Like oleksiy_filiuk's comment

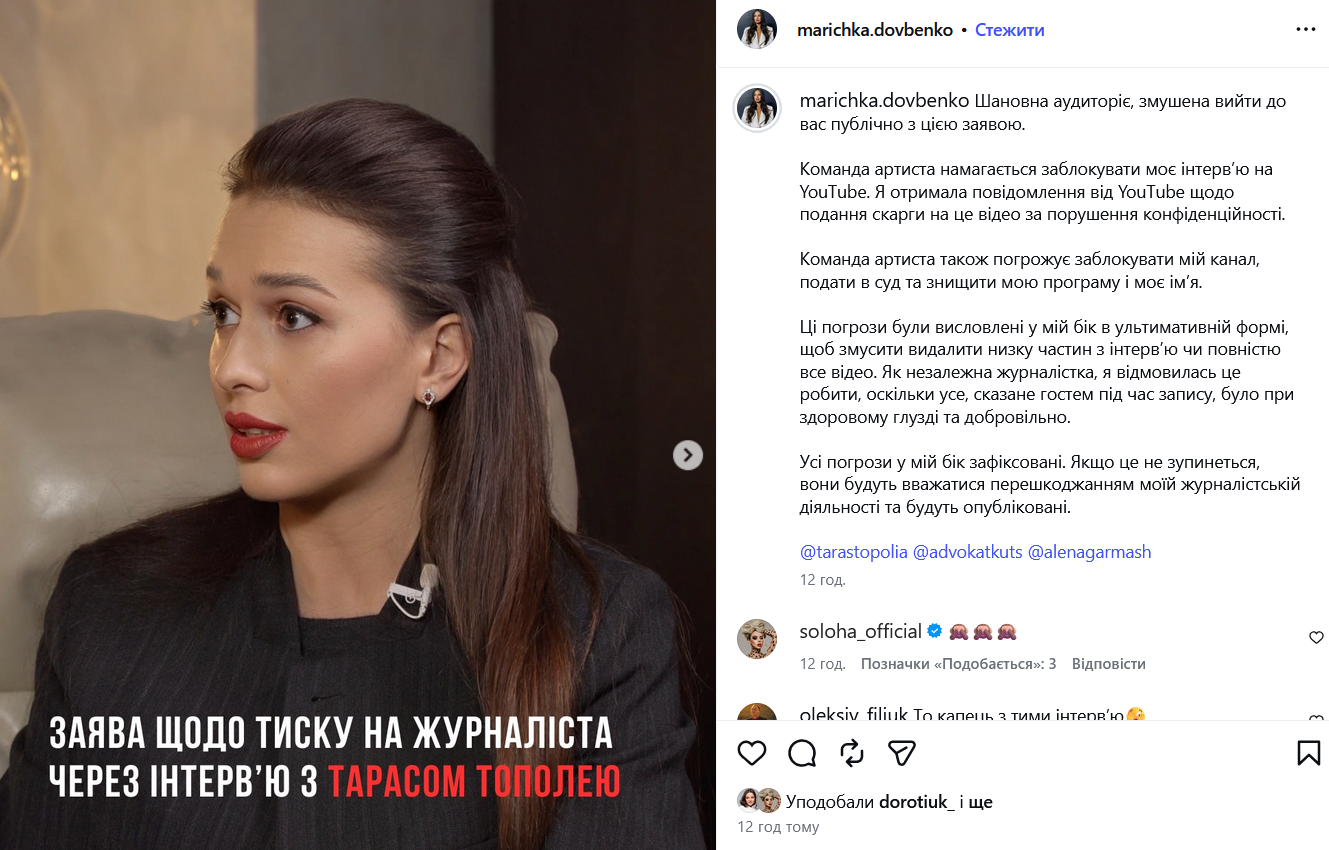(x=1316, y=719)
